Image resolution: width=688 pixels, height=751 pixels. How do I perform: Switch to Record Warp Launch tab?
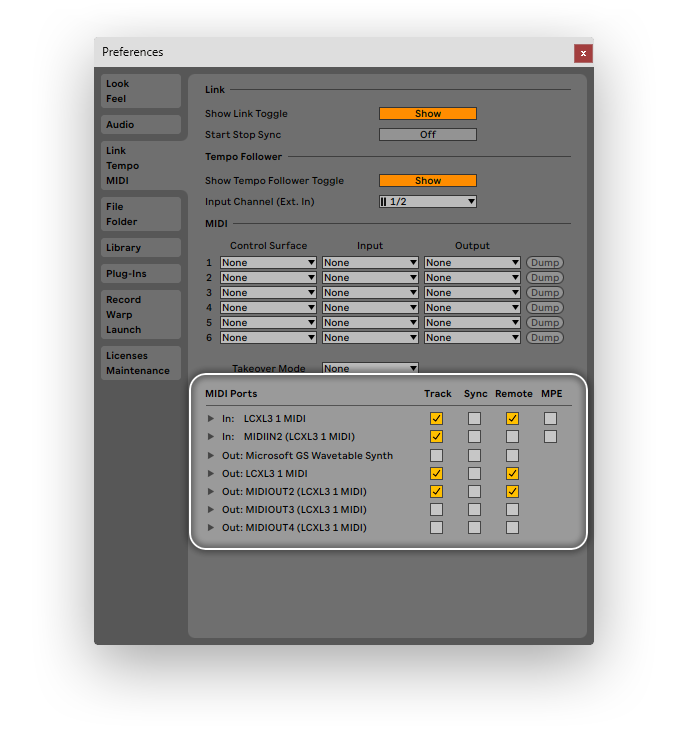(141, 314)
